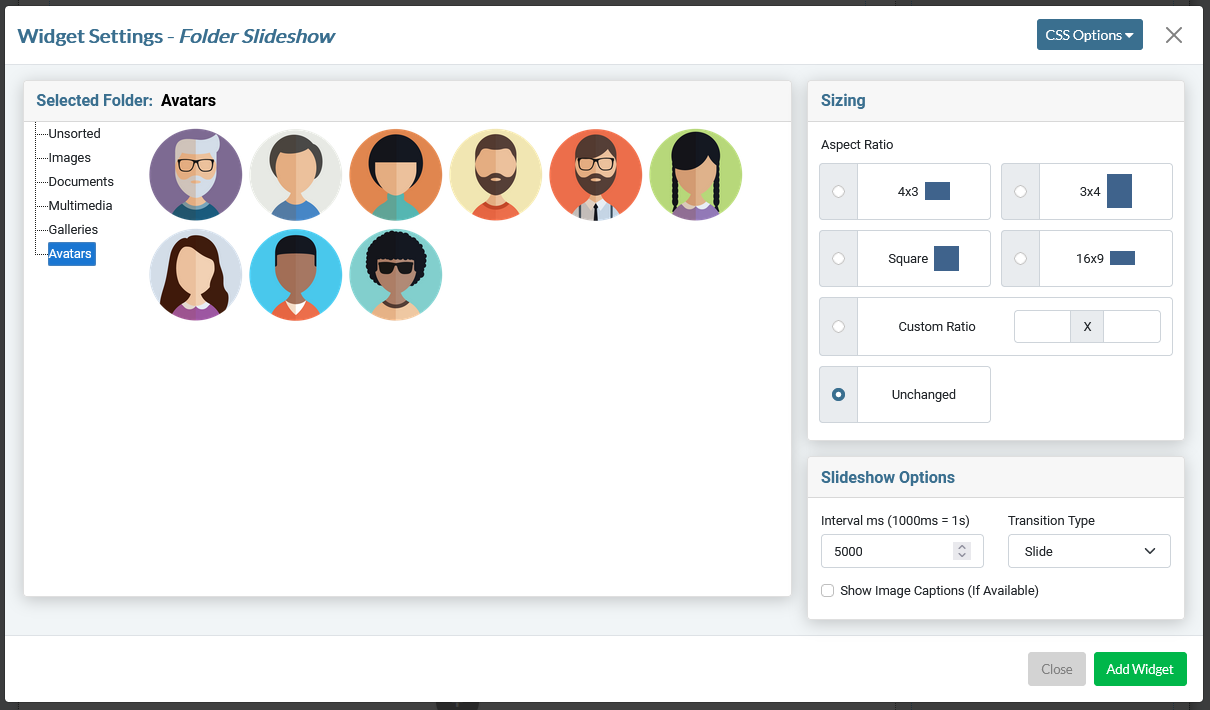Screen dimensions: 1210x710
Task: Choose the 3x4 aspect ratio radio
Action: click(1020, 191)
